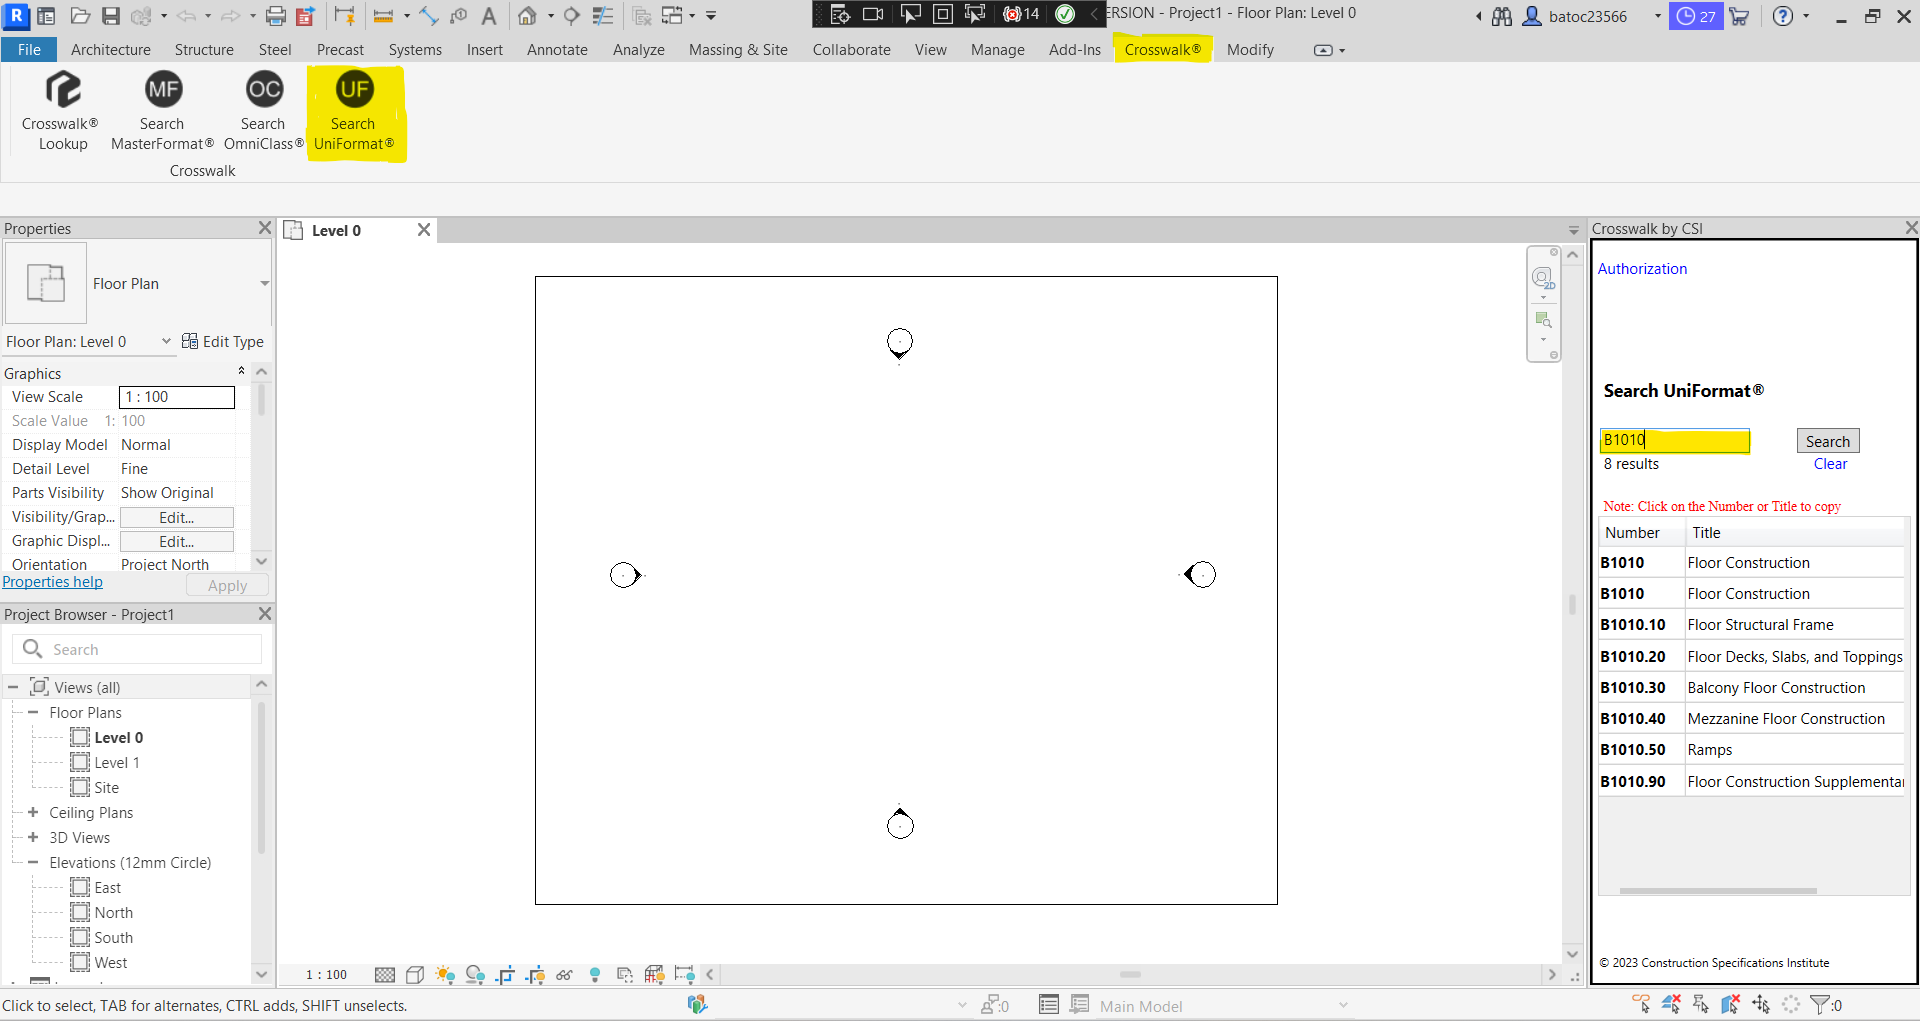Launch Search OmniClass tool
1920x1021 pixels.
[263, 110]
